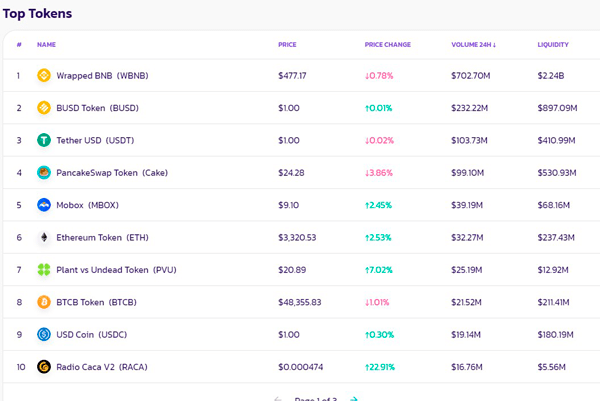This screenshot has width=600, height=401.
Task: Click the ↑0.30% price change
Action: click(379, 335)
